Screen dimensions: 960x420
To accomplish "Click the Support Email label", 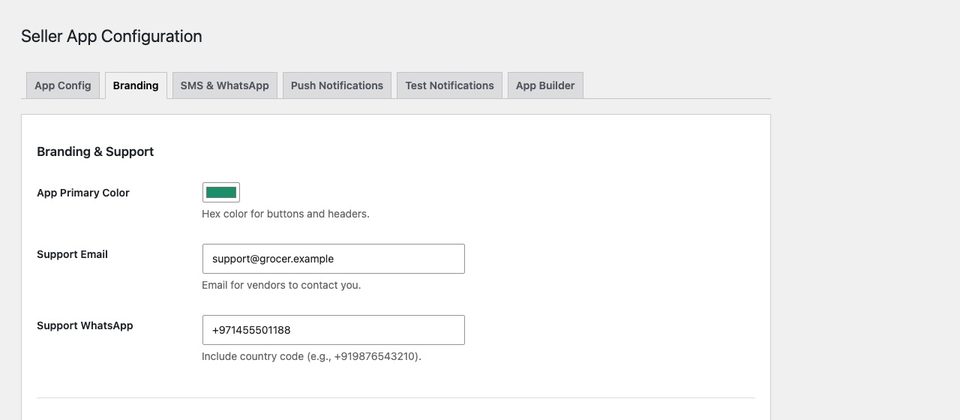I will click(x=72, y=254).
